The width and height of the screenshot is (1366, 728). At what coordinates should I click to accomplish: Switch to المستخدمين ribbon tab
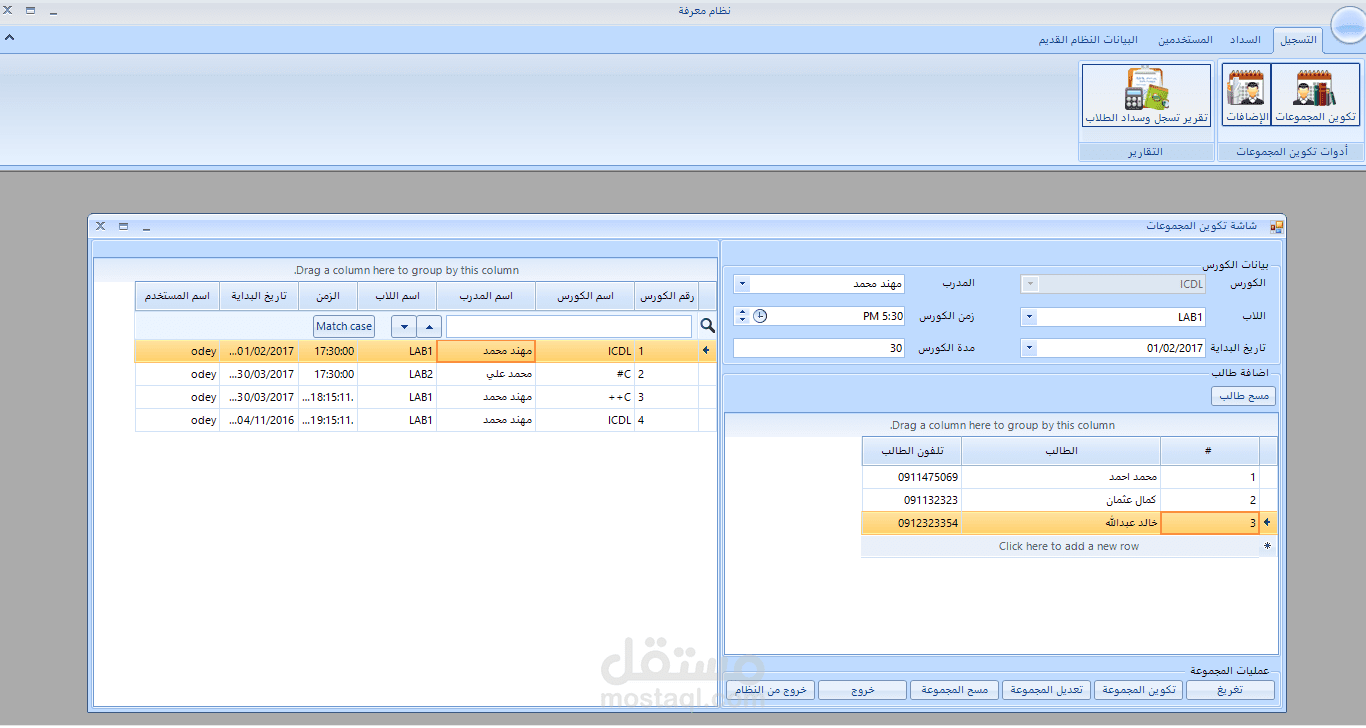tap(1185, 40)
